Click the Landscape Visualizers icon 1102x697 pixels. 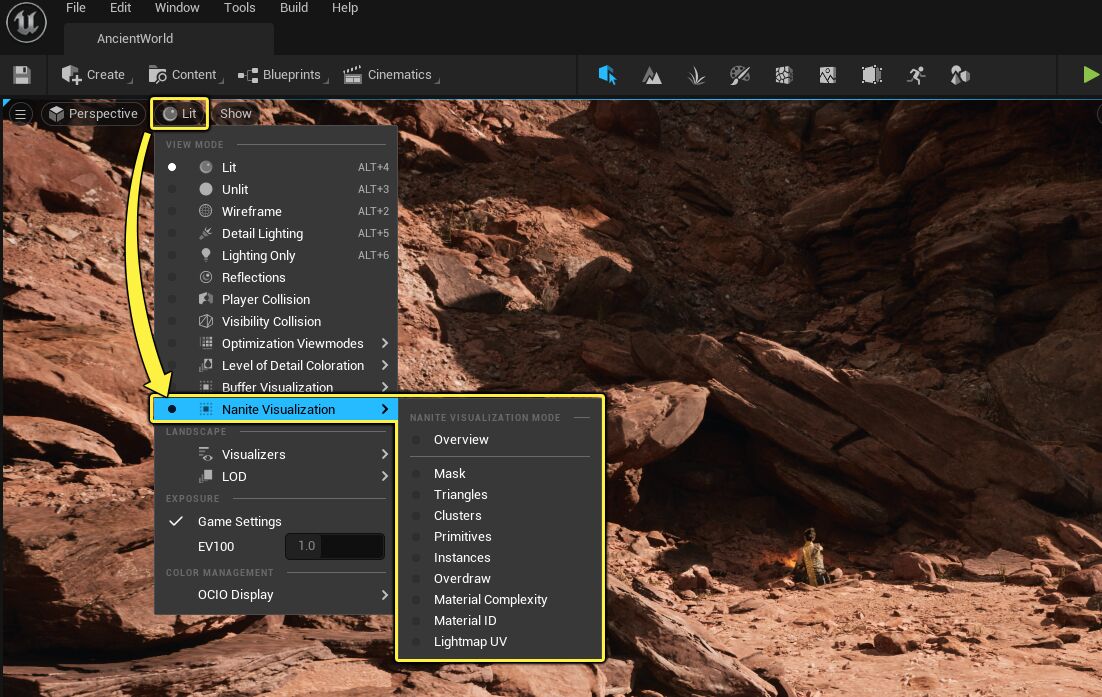point(206,454)
